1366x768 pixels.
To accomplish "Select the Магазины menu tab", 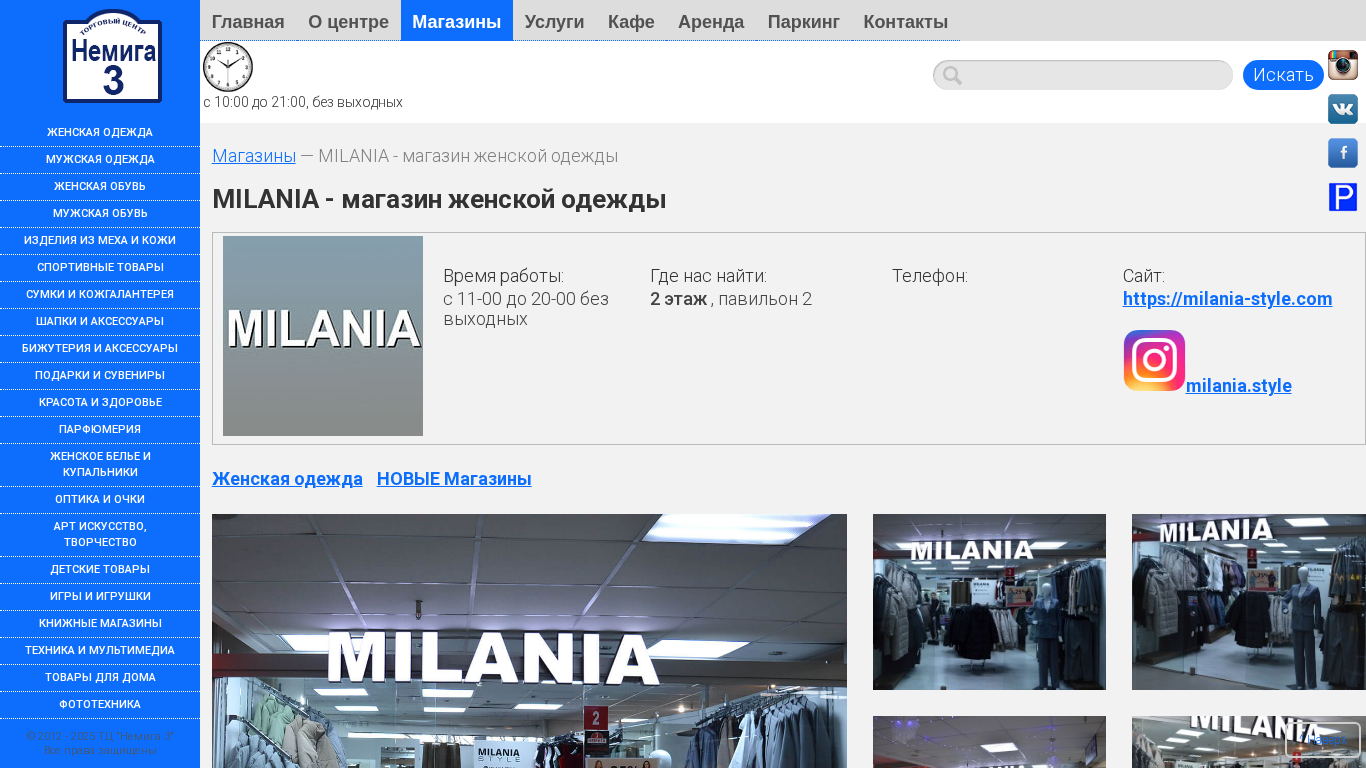I will [457, 21].
